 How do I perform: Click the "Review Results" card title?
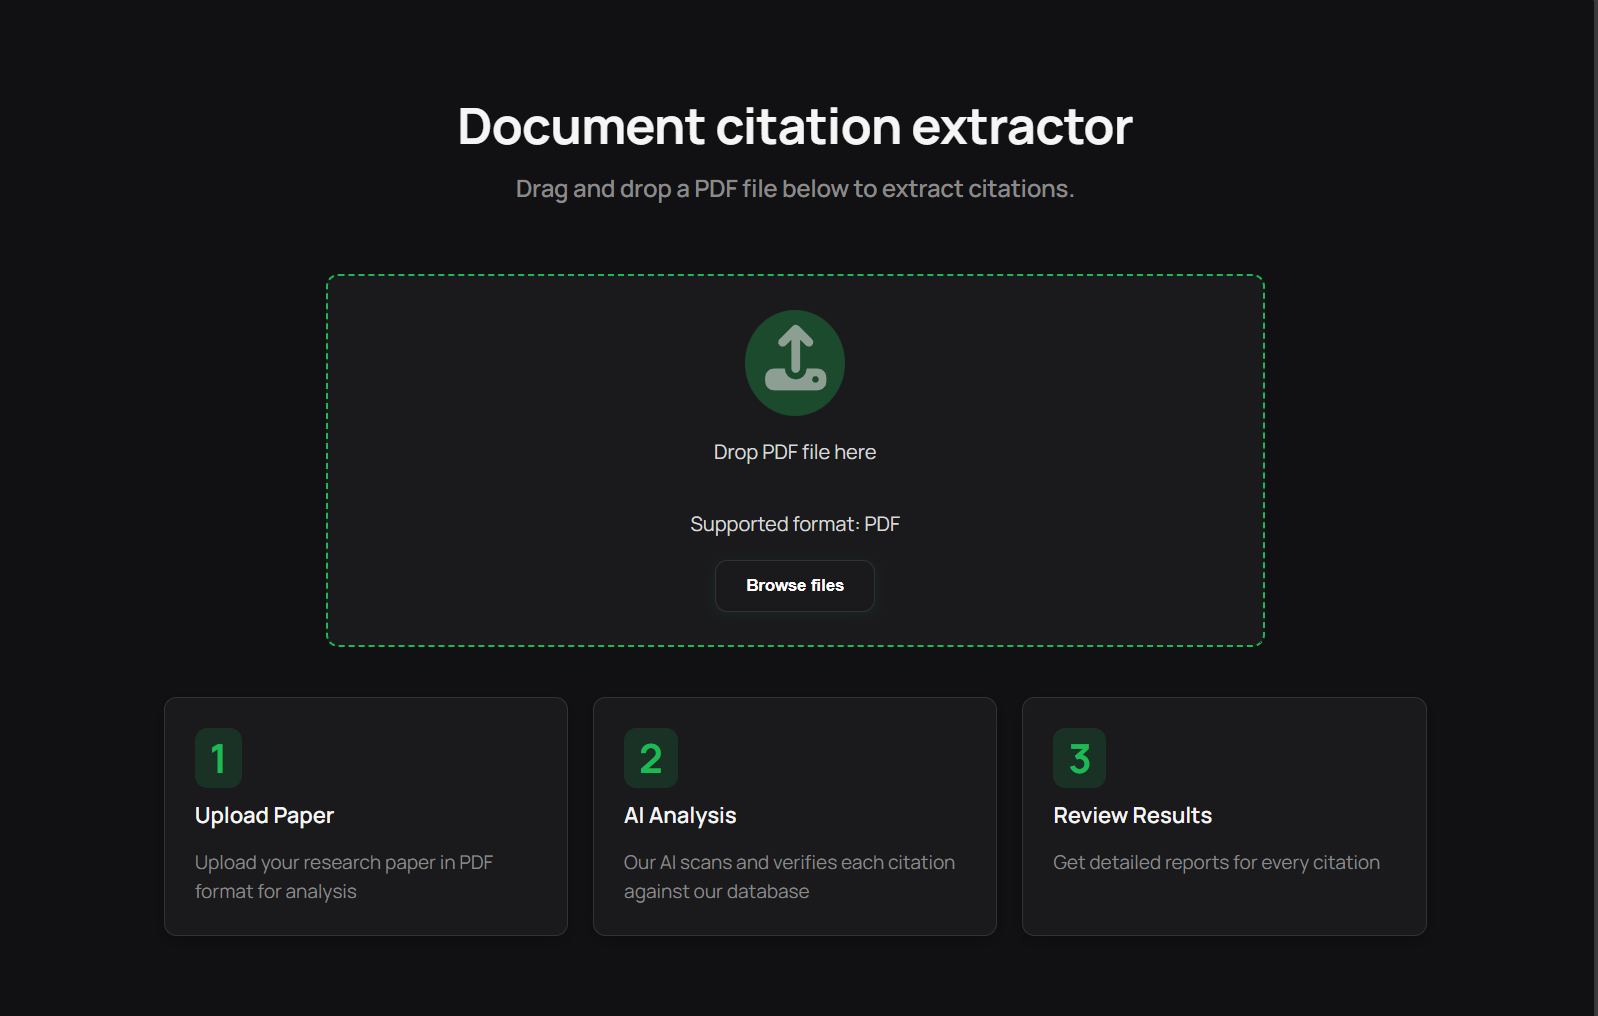click(x=1132, y=816)
